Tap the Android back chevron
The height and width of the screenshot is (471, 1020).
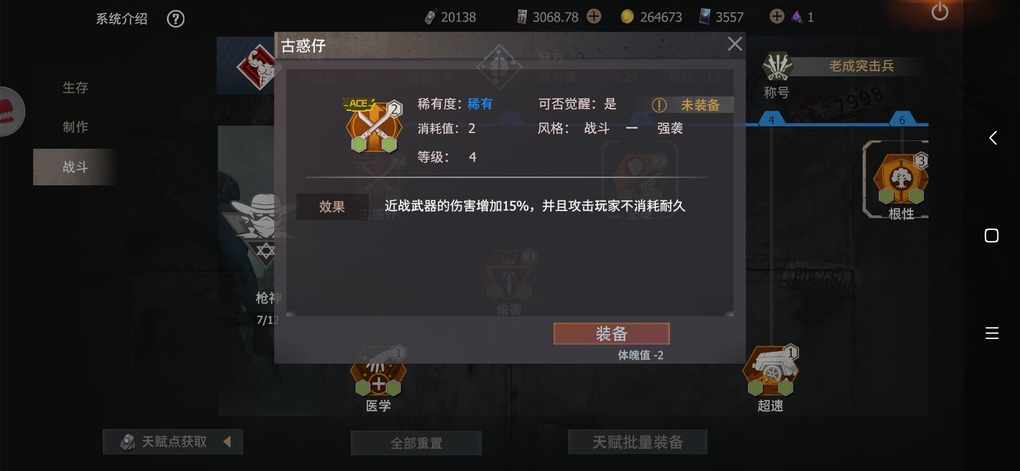(993, 138)
